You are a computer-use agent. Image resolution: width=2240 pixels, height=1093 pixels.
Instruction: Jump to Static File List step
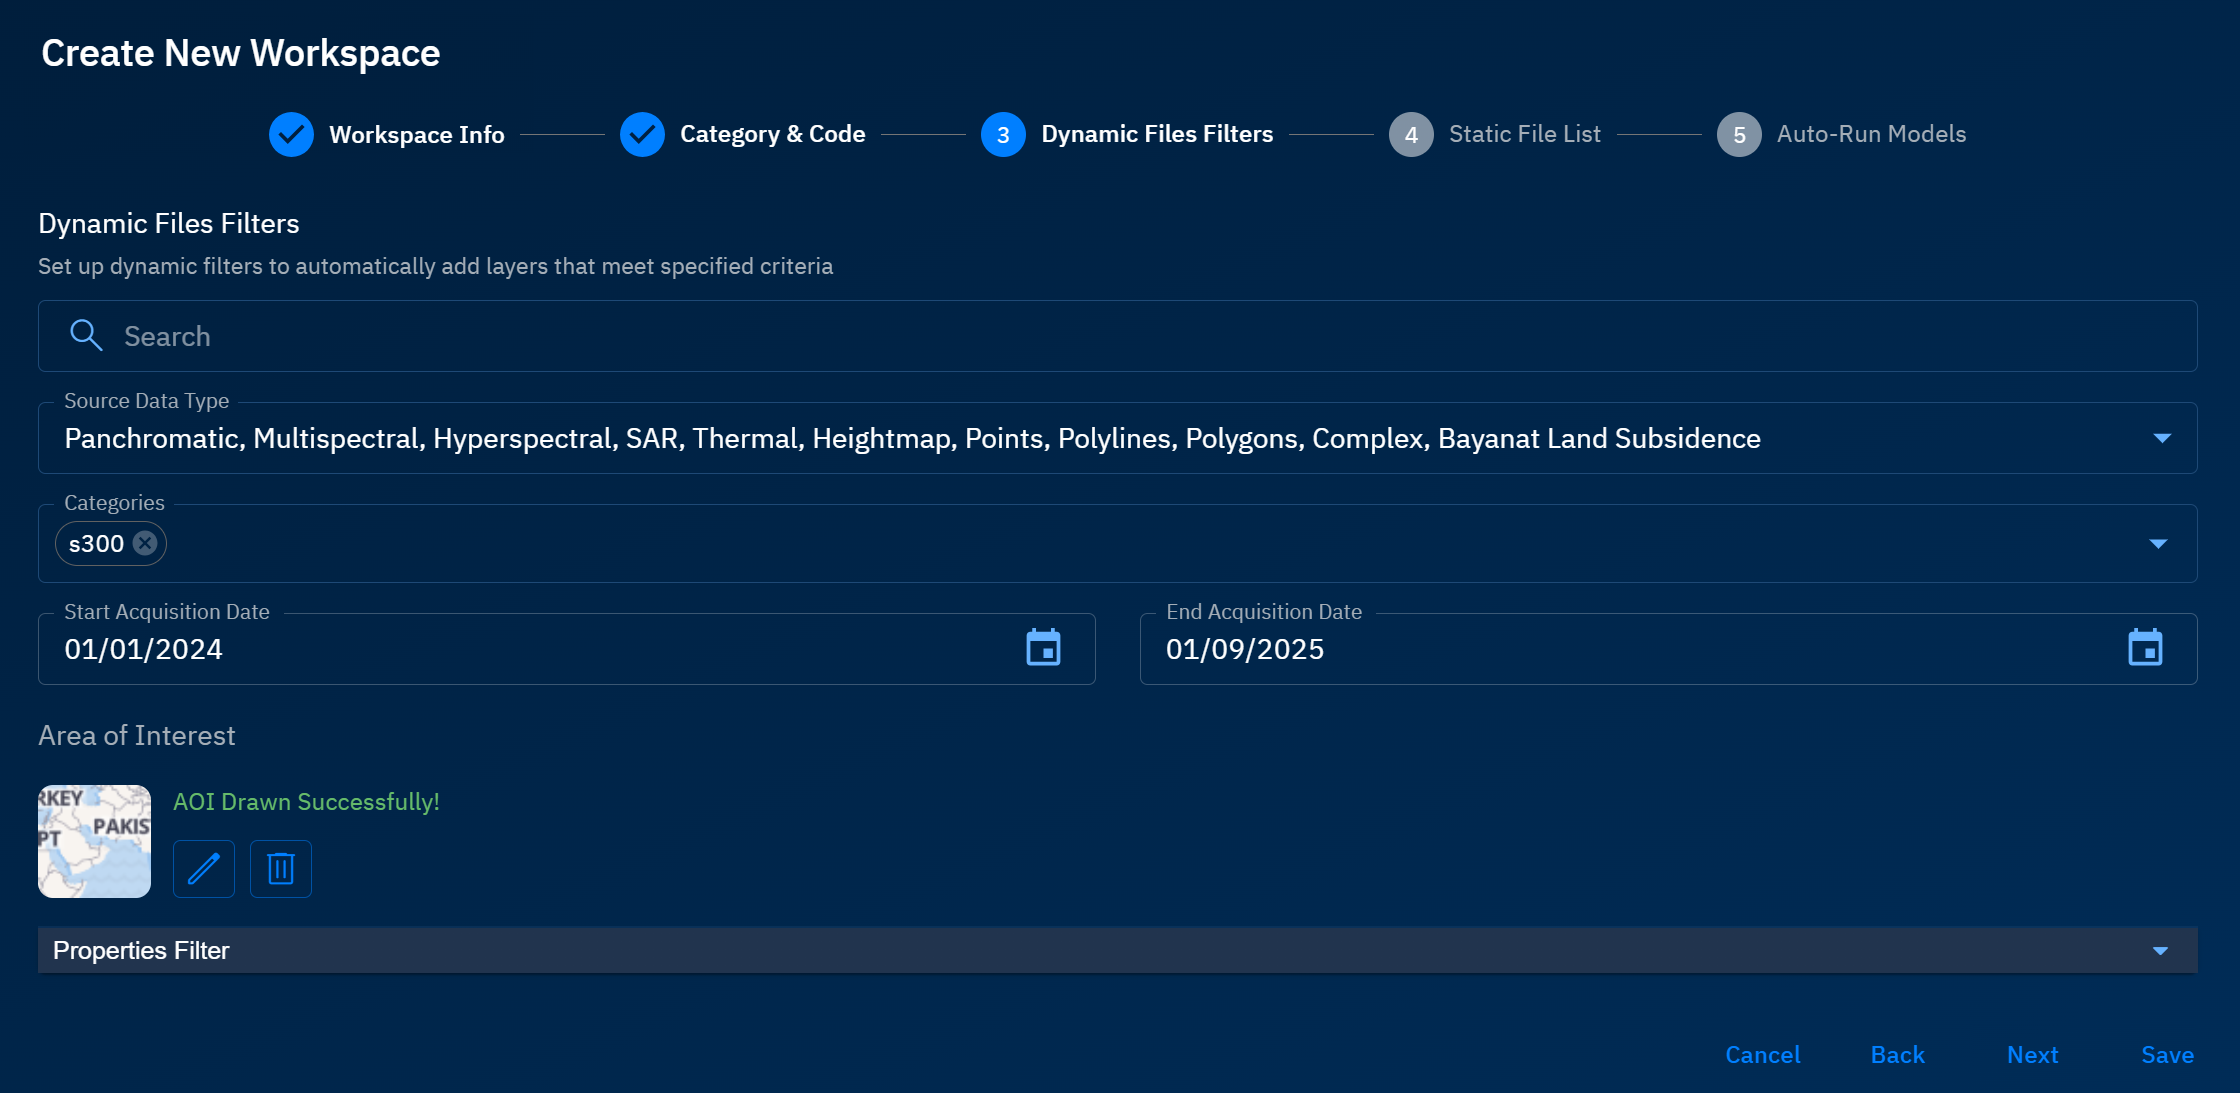click(x=1524, y=134)
